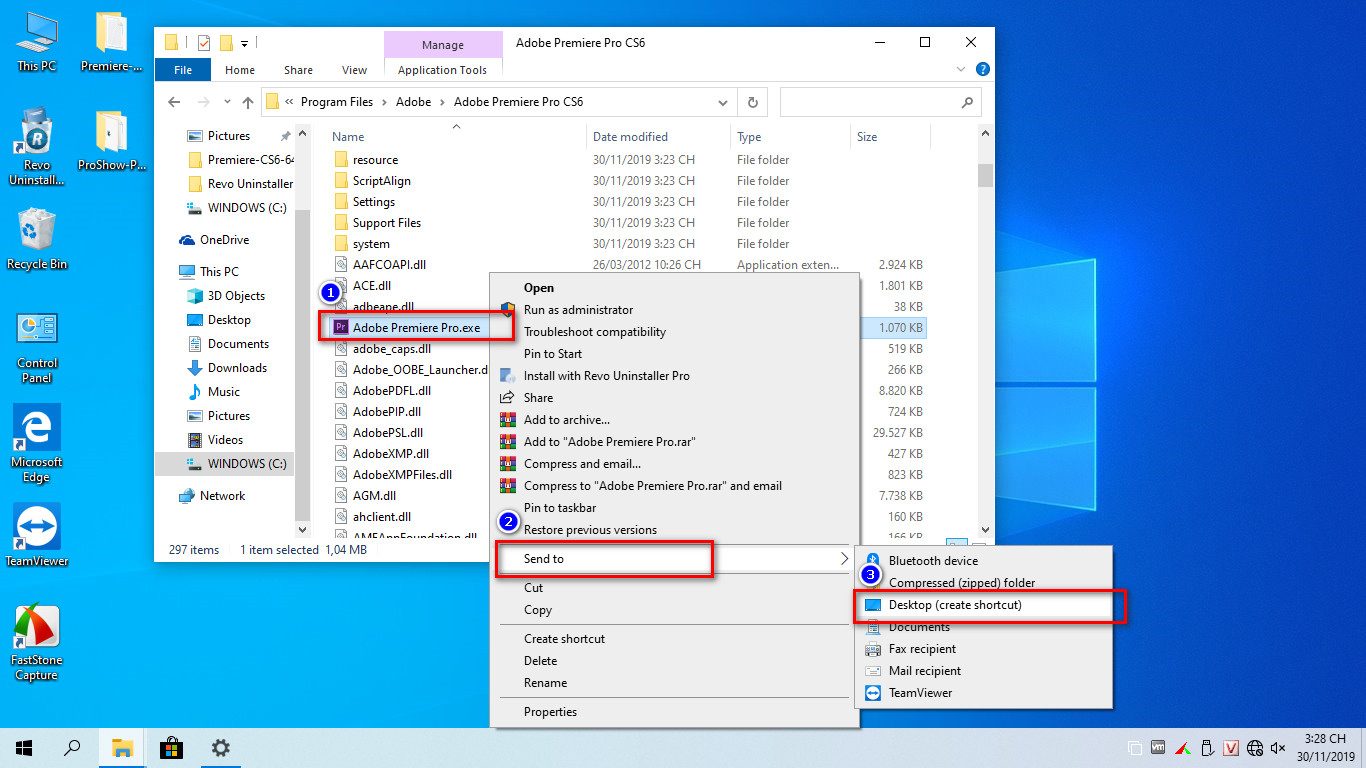
Task: Launch TeamViewer desktop shortcut
Action: (x=37, y=535)
